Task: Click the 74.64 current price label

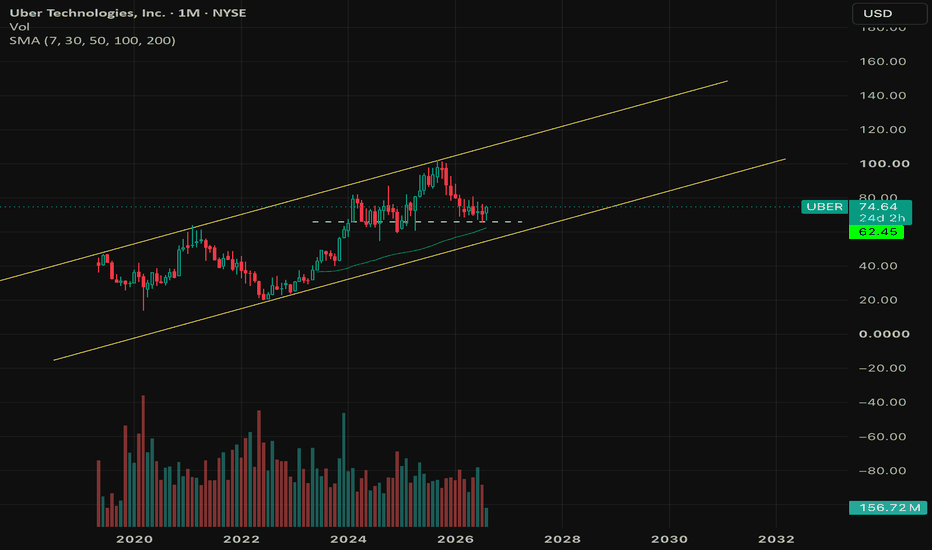Action: [x=878, y=206]
